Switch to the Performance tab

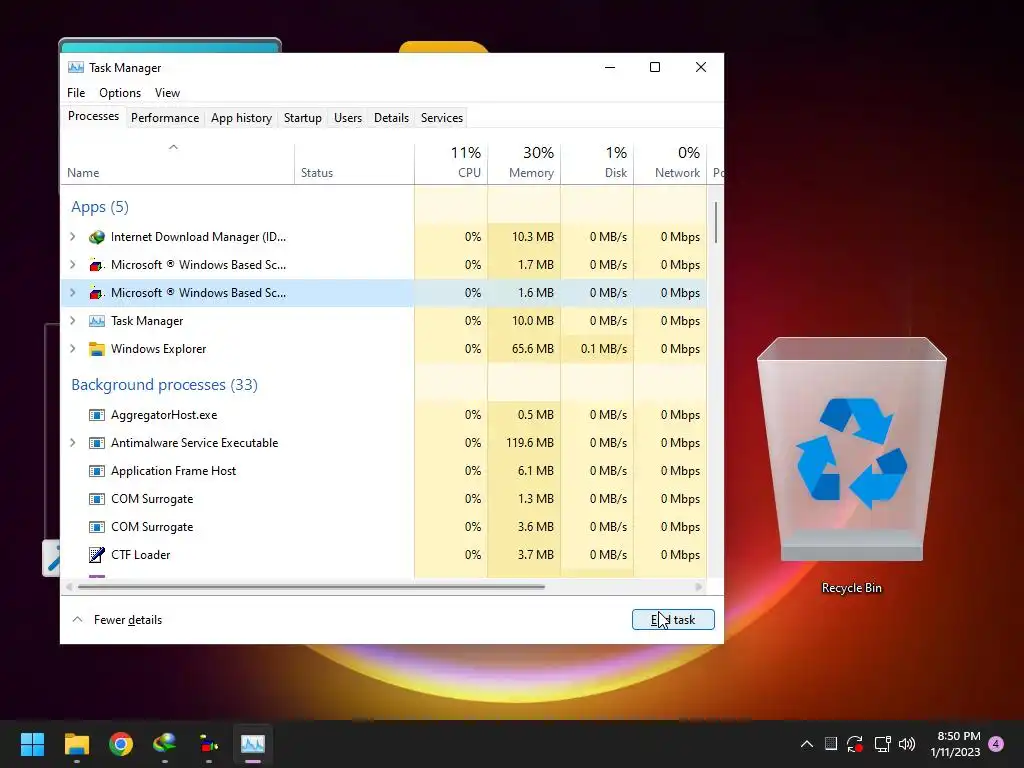click(x=165, y=118)
